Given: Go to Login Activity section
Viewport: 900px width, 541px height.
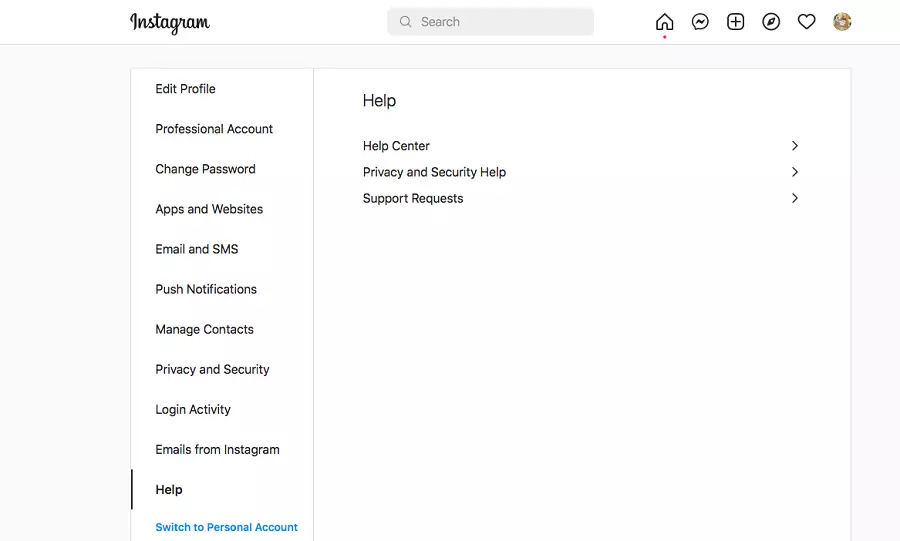Looking at the screenshot, I should tap(193, 409).
